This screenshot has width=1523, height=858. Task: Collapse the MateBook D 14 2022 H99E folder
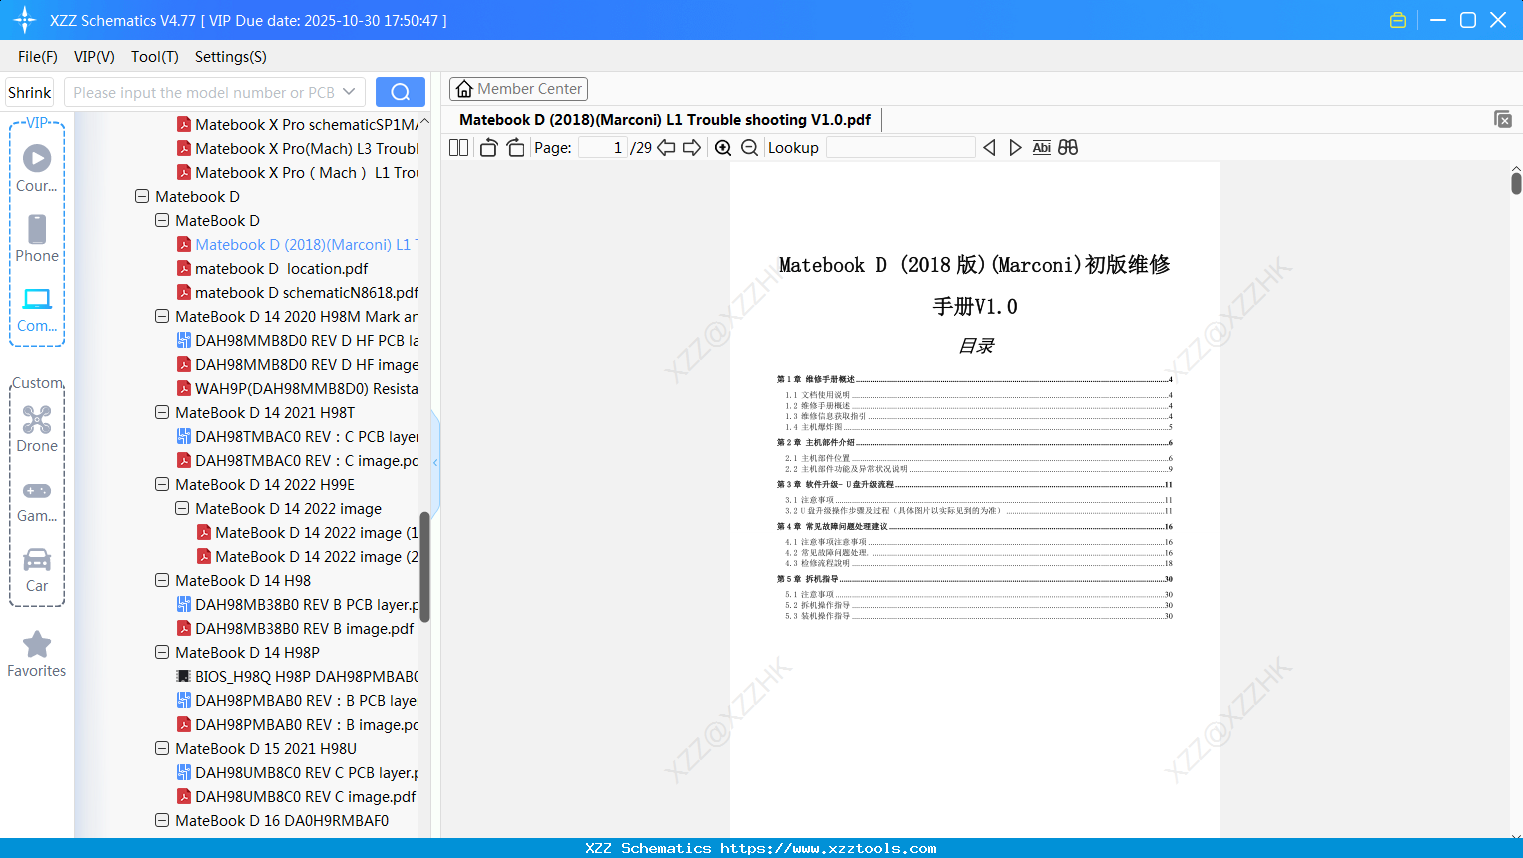click(162, 485)
